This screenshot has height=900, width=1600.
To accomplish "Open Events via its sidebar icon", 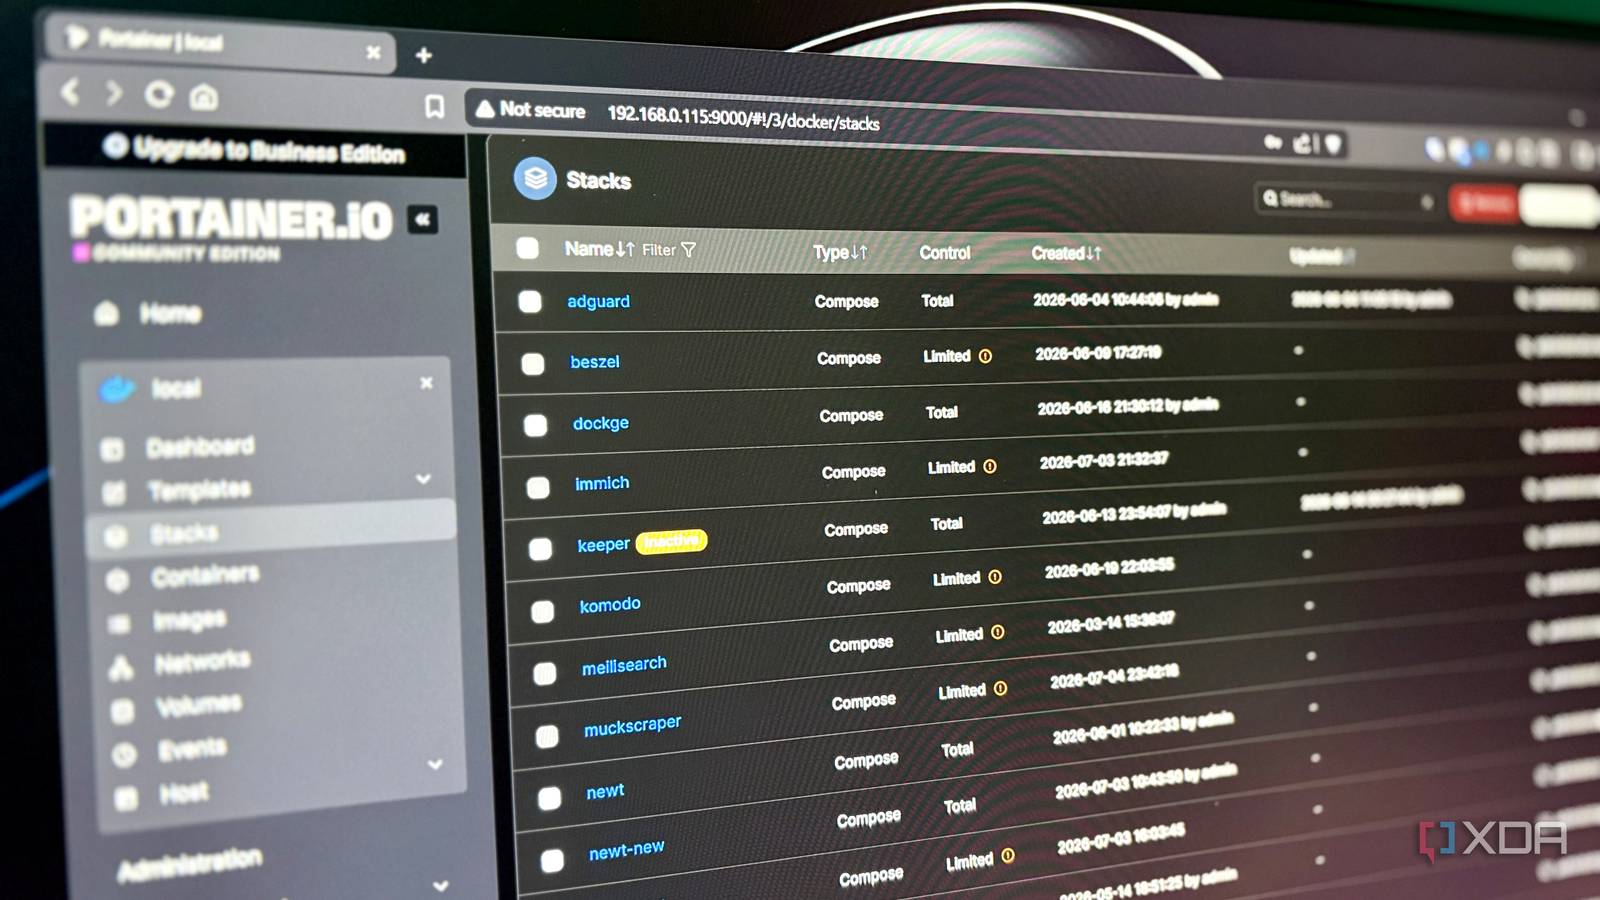I will pyautogui.click(x=124, y=755).
